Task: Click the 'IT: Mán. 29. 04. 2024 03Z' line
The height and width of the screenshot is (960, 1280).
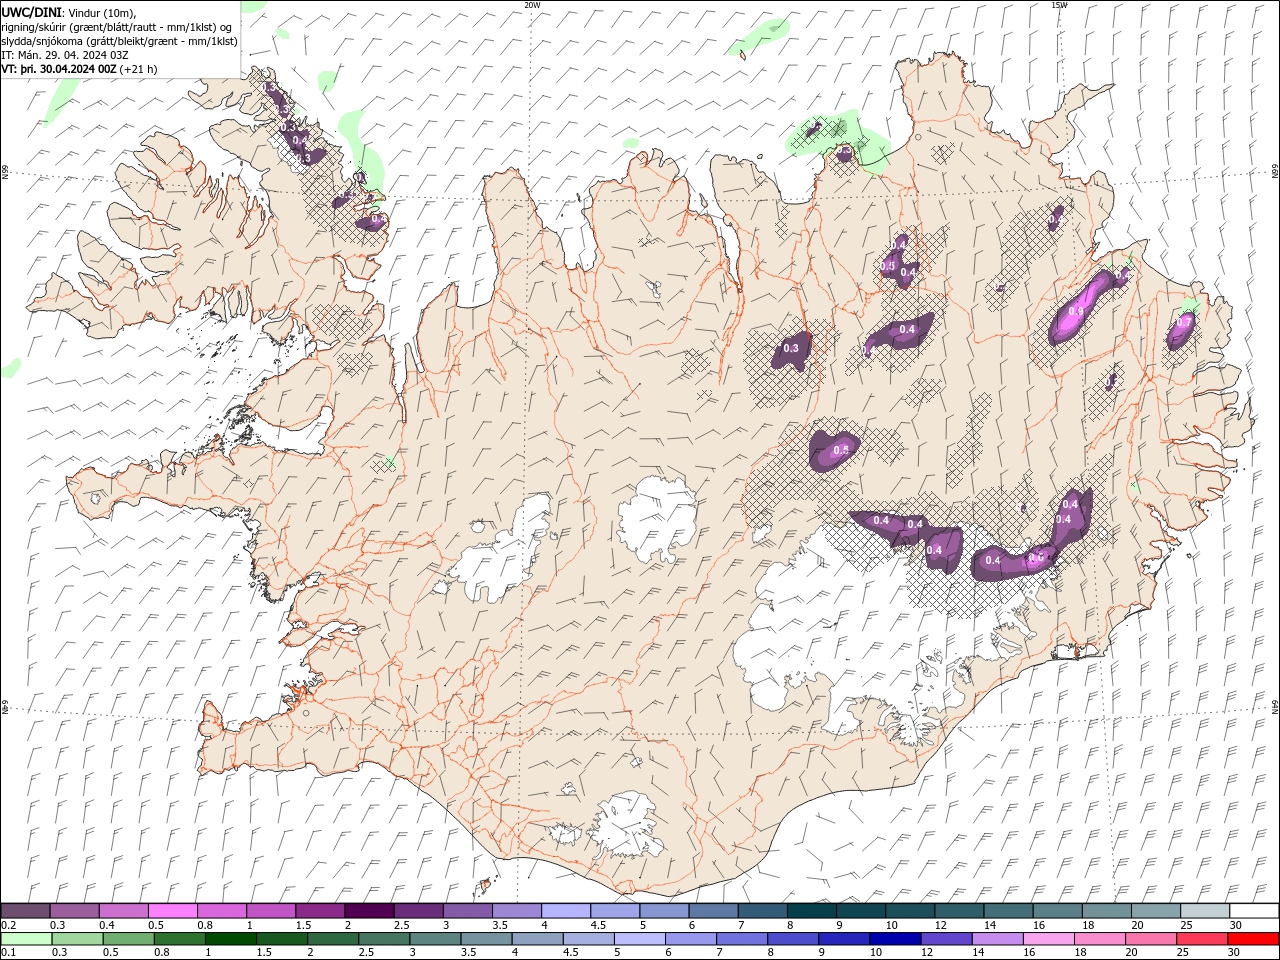Action: pyautogui.click(x=65, y=55)
